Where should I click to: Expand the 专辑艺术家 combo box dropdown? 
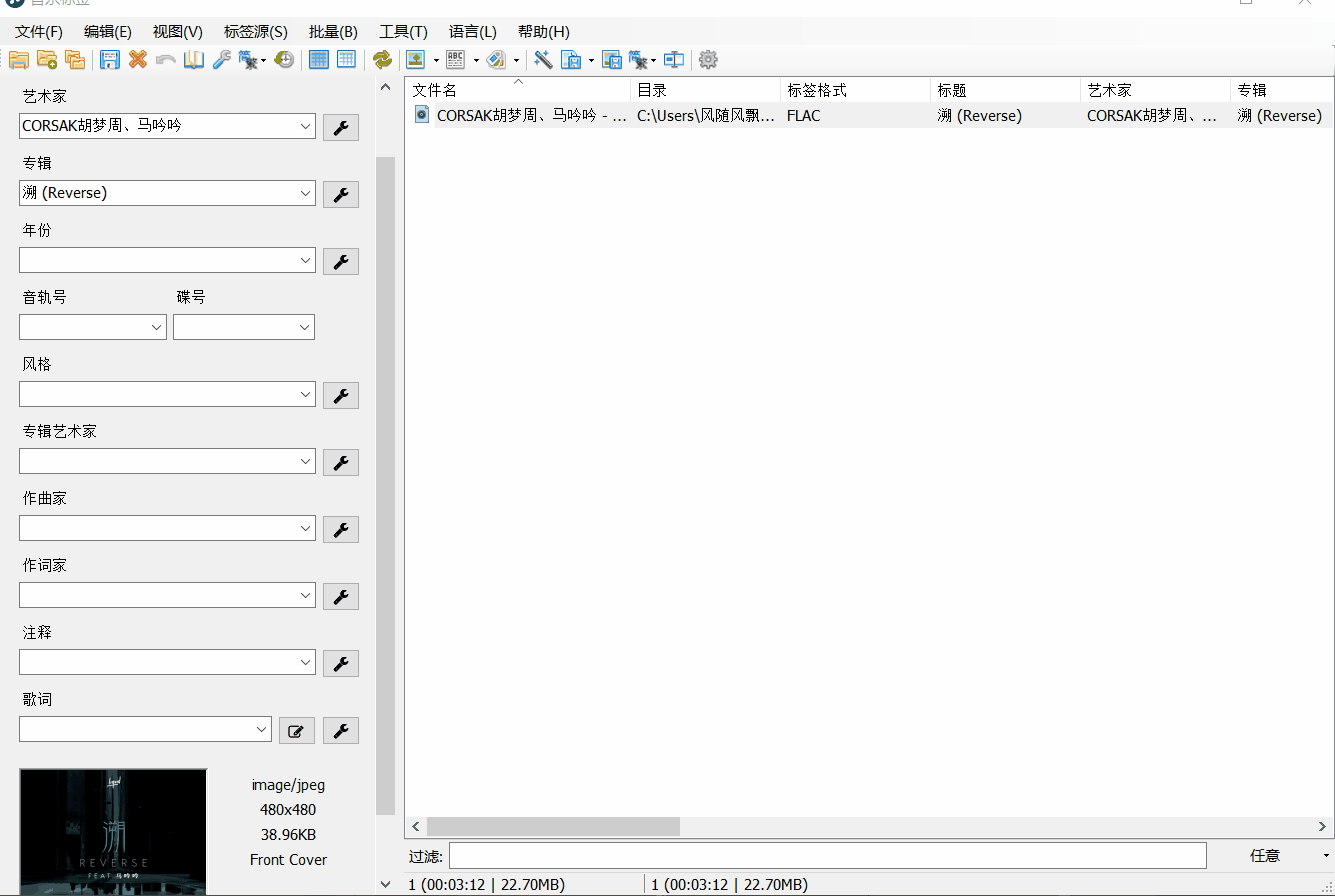(x=306, y=461)
